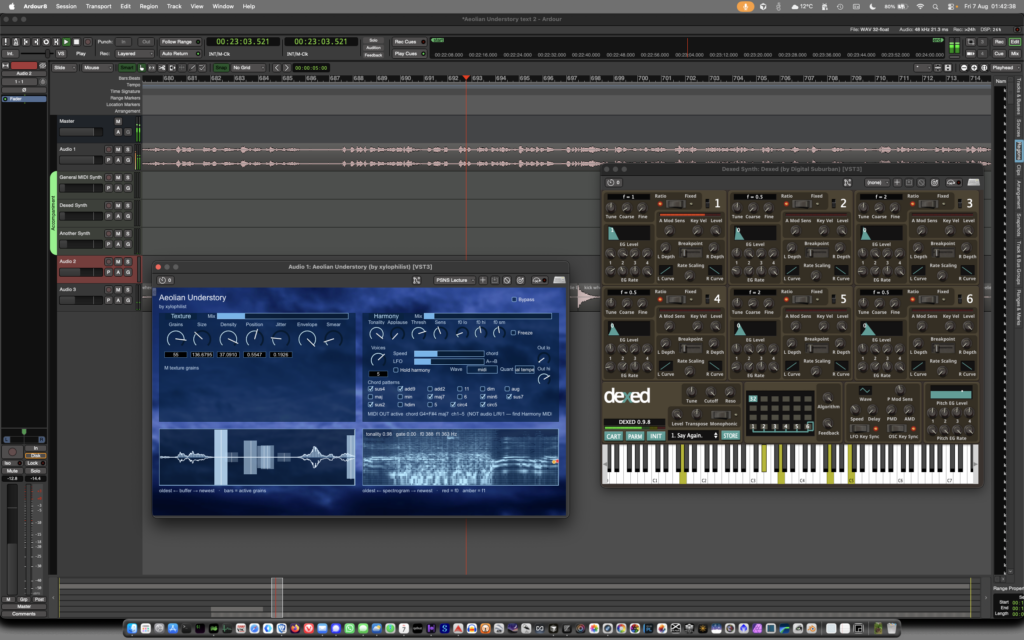This screenshot has width=1024, height=640.
Task: Toggle the metronome click icon
Action: [16, 42]
